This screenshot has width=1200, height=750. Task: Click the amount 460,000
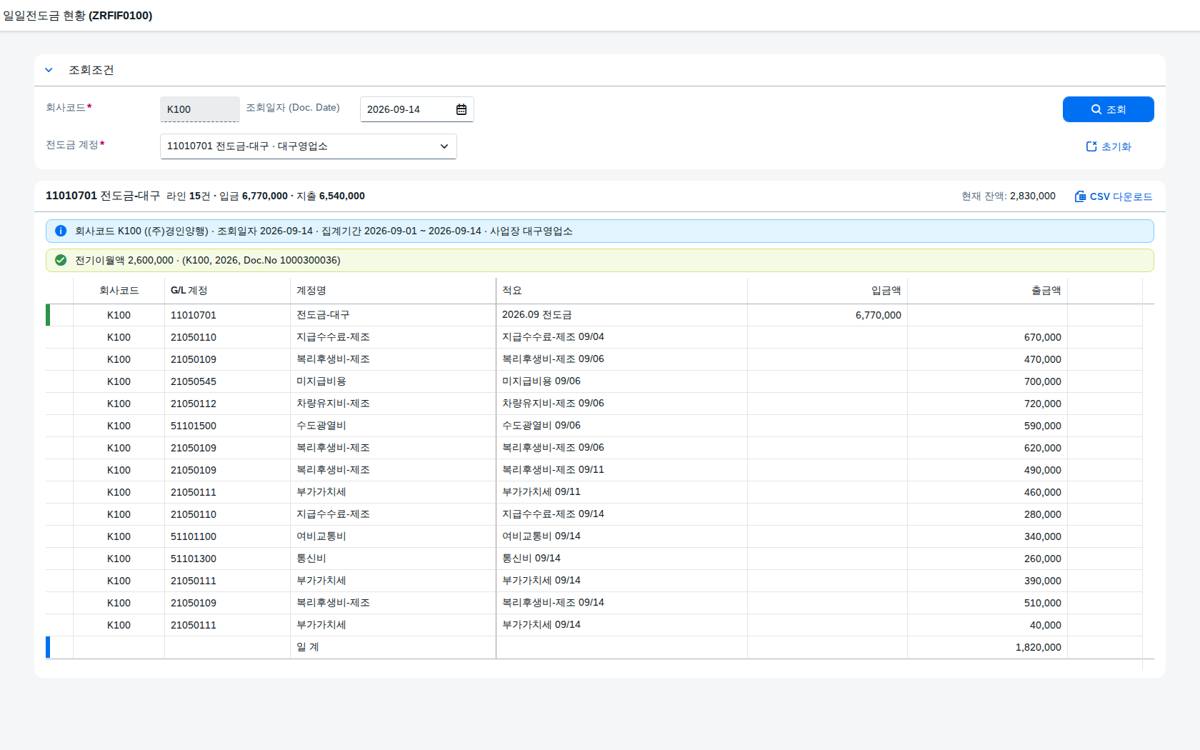tap(987, 492)
